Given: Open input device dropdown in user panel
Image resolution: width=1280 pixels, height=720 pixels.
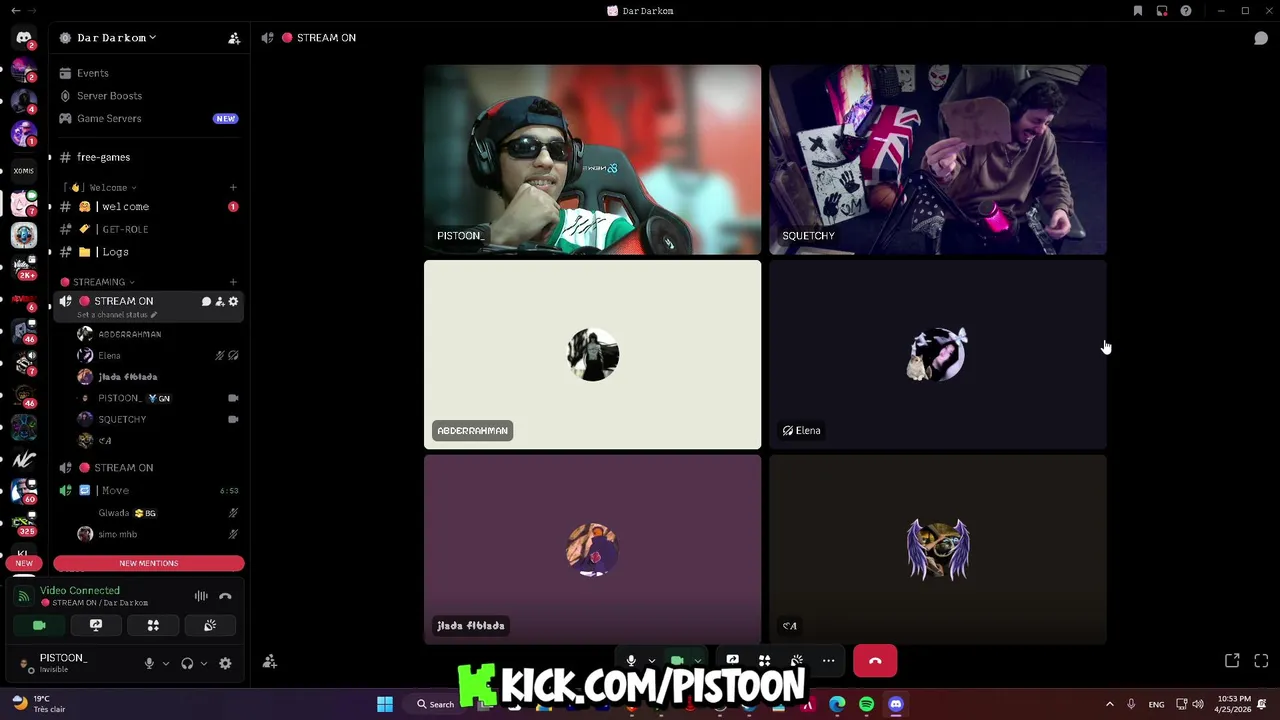Looking at the screenshot, I should pyautogui.click(x=166, y=663).
